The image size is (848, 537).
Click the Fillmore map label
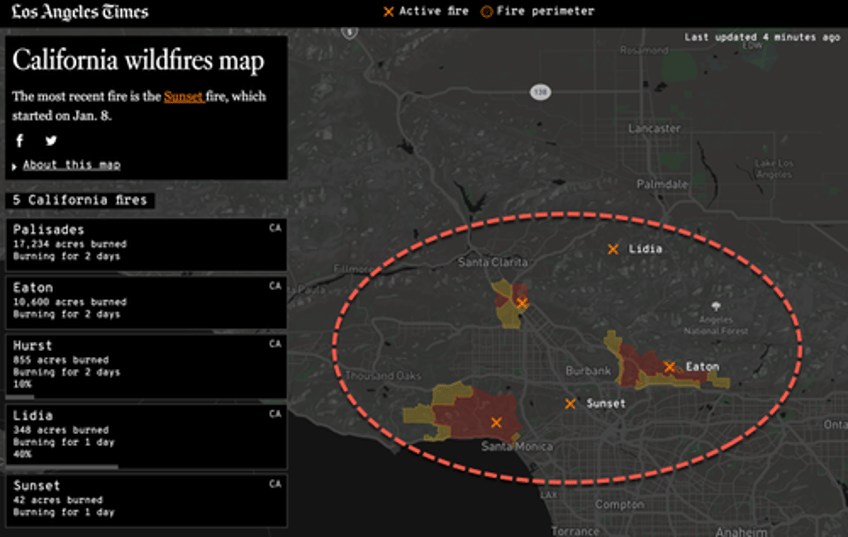coord(352,269)
